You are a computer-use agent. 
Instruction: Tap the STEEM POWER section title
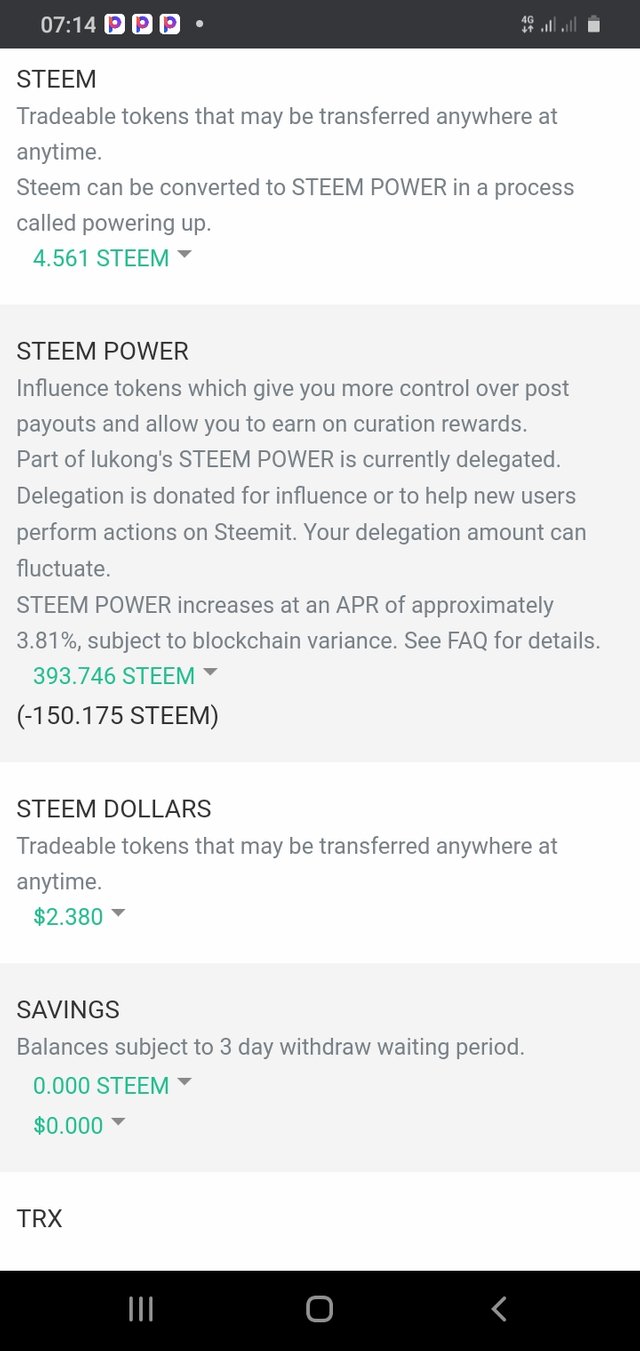[102, 351]
